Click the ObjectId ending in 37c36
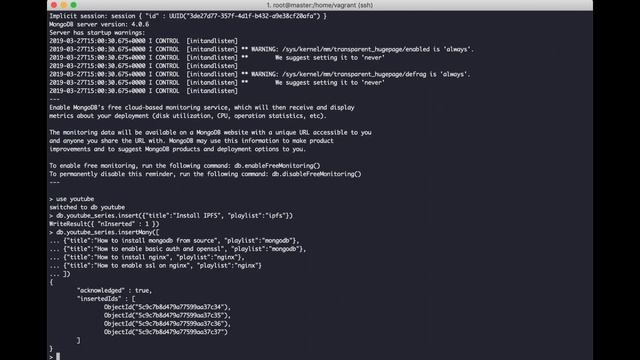Screen dimensions: 640x360 click(x=167, y=324)
